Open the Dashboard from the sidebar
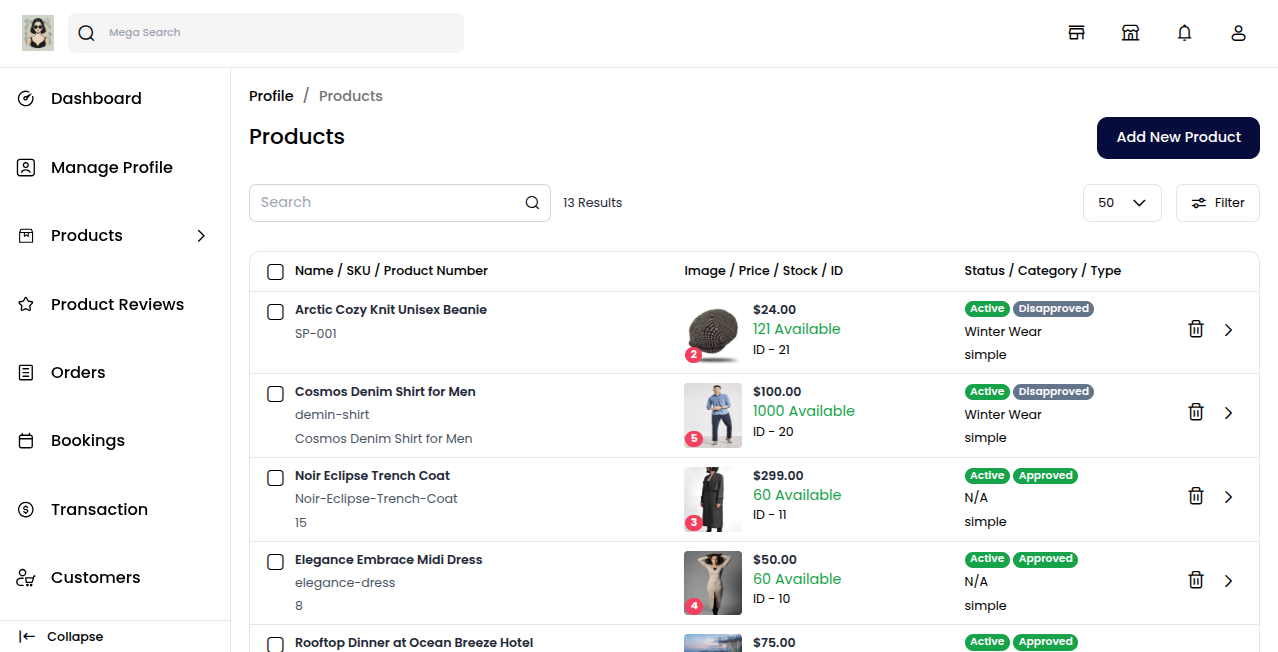Screen dimensions: 1278x652 coord(96,98)
